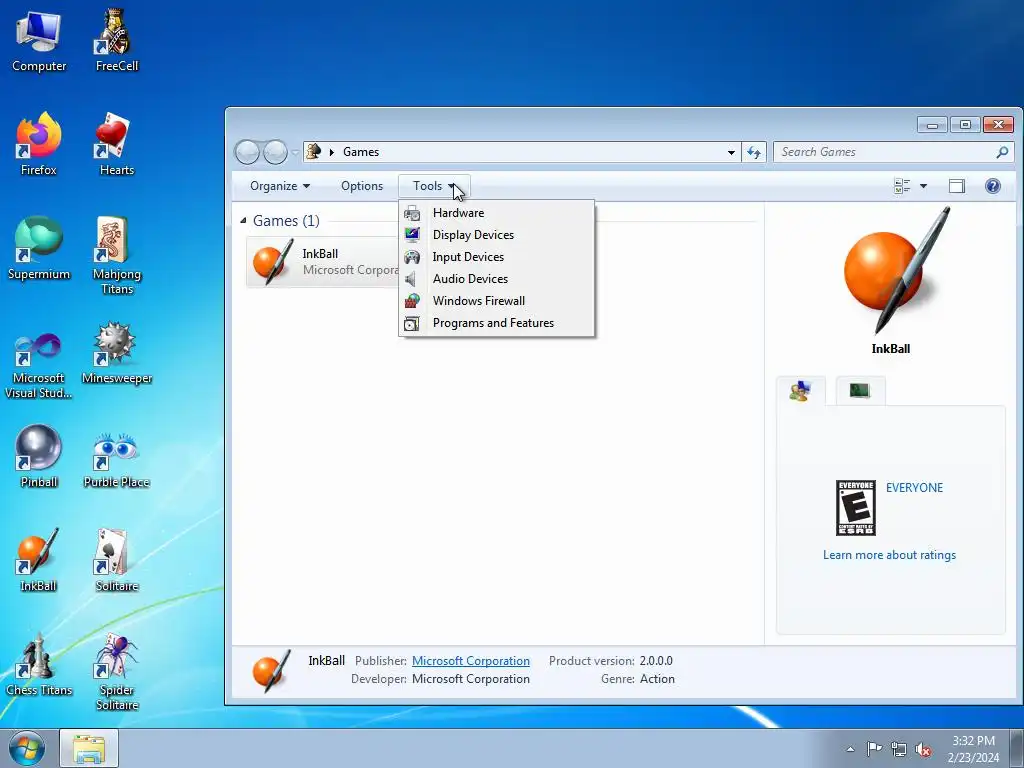Click the Genre Action value
1024x768 pixels.
(657, 679)
